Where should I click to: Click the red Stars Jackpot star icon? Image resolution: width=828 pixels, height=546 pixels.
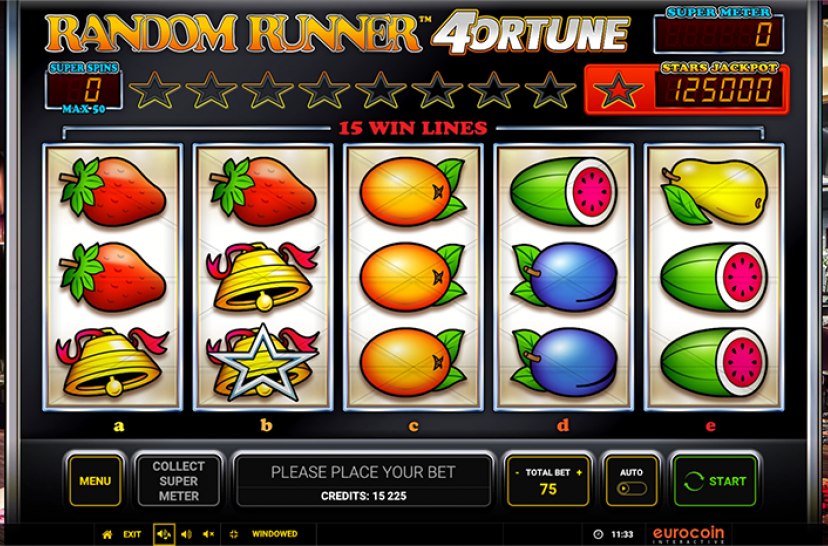(x=618, y=90)
